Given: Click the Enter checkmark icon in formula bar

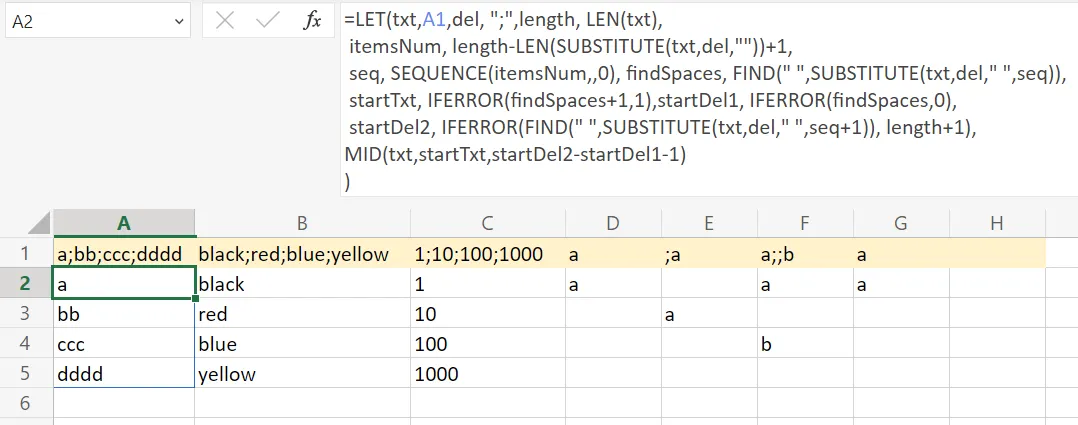Looking at the screenshot, I should 267,20.
